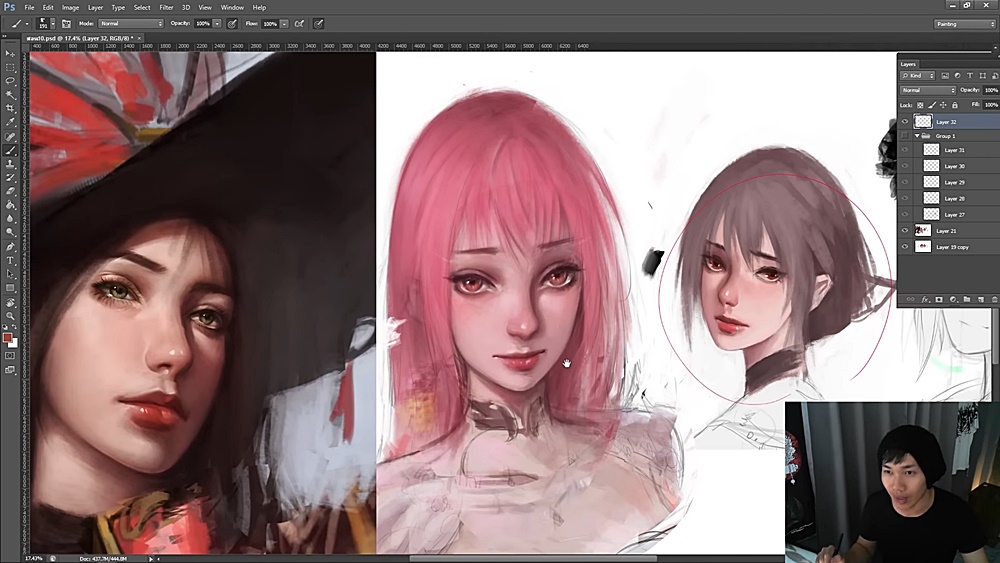Open the Painting workspace dropdown

coord(965,23)
